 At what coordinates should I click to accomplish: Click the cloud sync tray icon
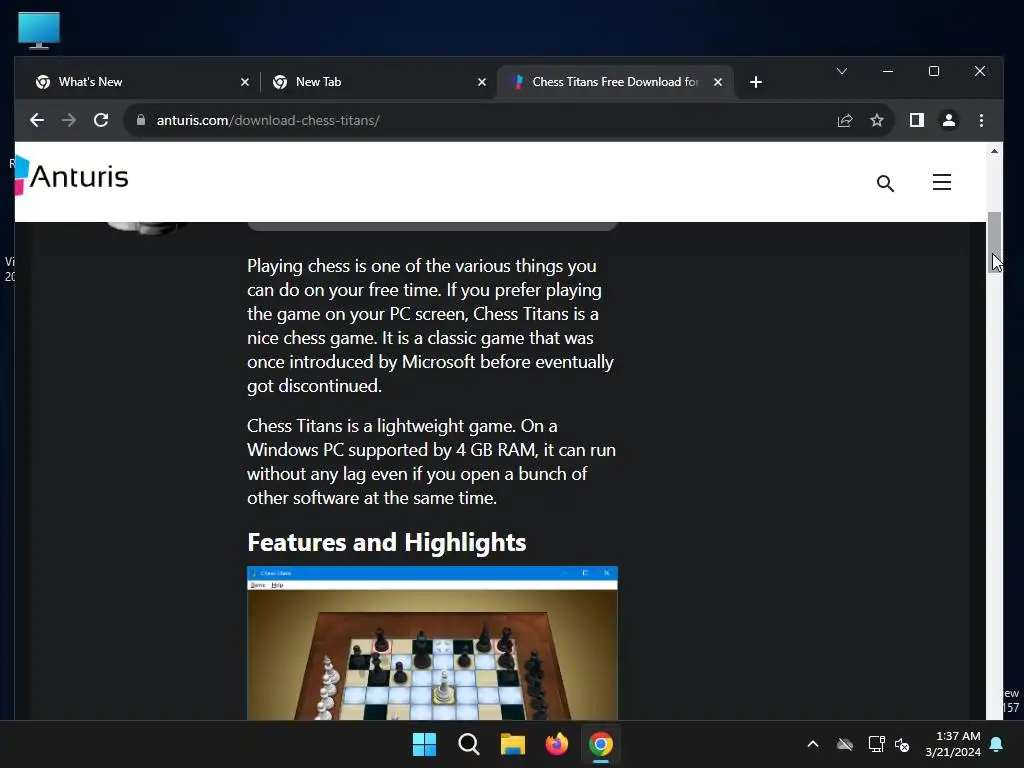[x=845, y=744]
